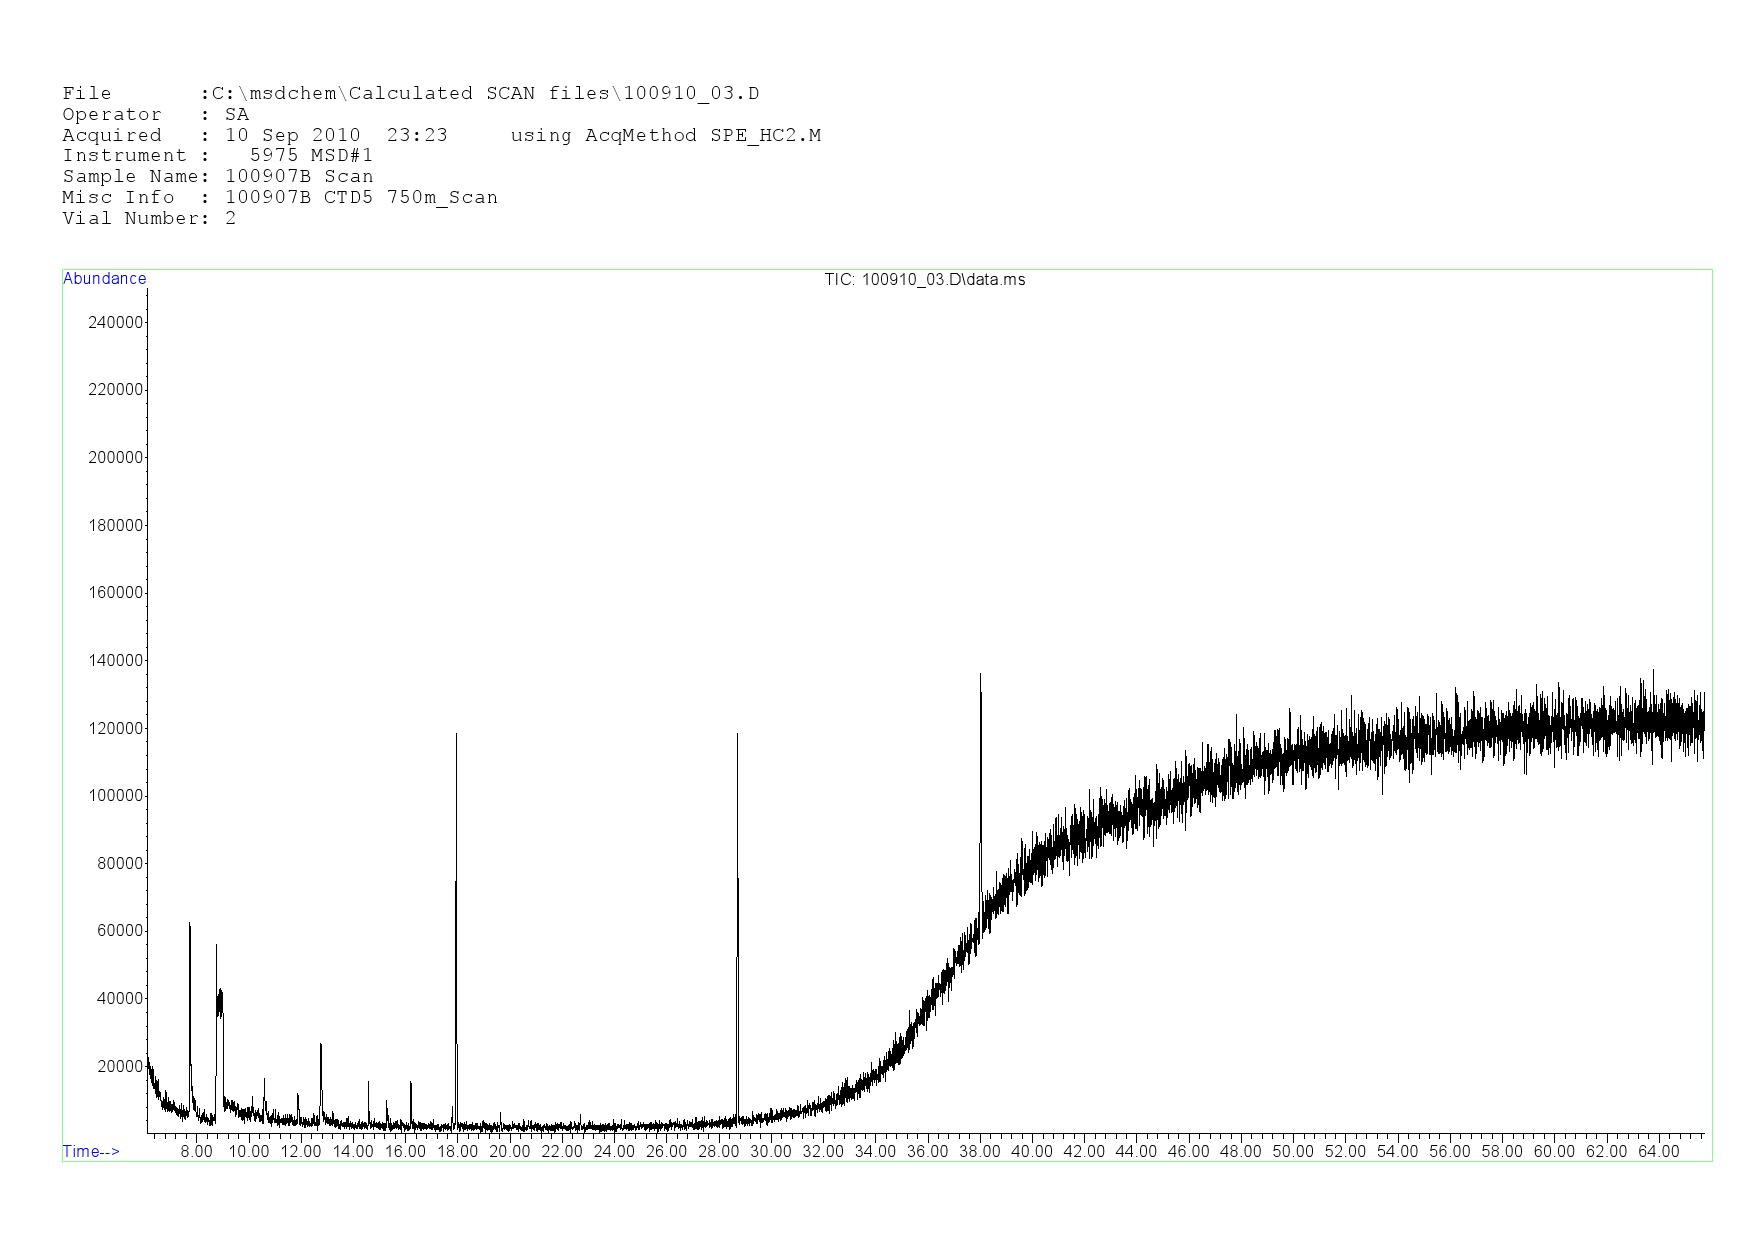Select the sample name '100907B Scan'

coord(299,177)
